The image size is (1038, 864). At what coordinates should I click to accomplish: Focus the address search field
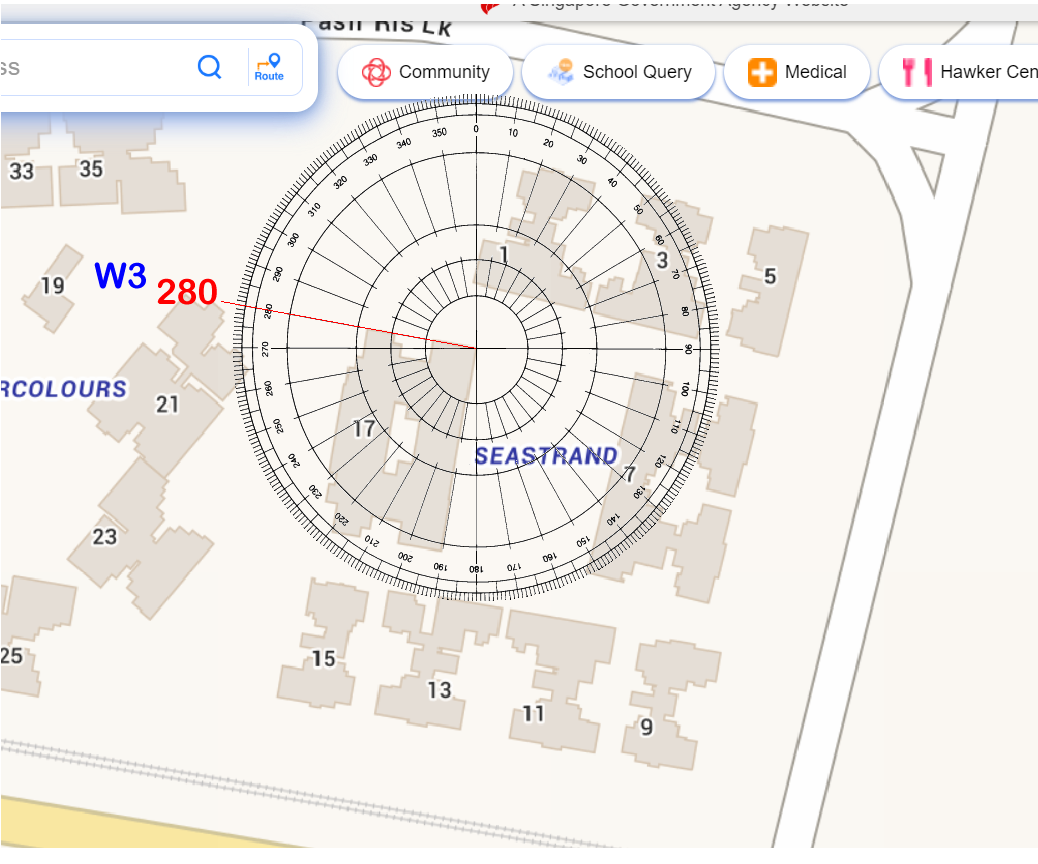point(90,68)
